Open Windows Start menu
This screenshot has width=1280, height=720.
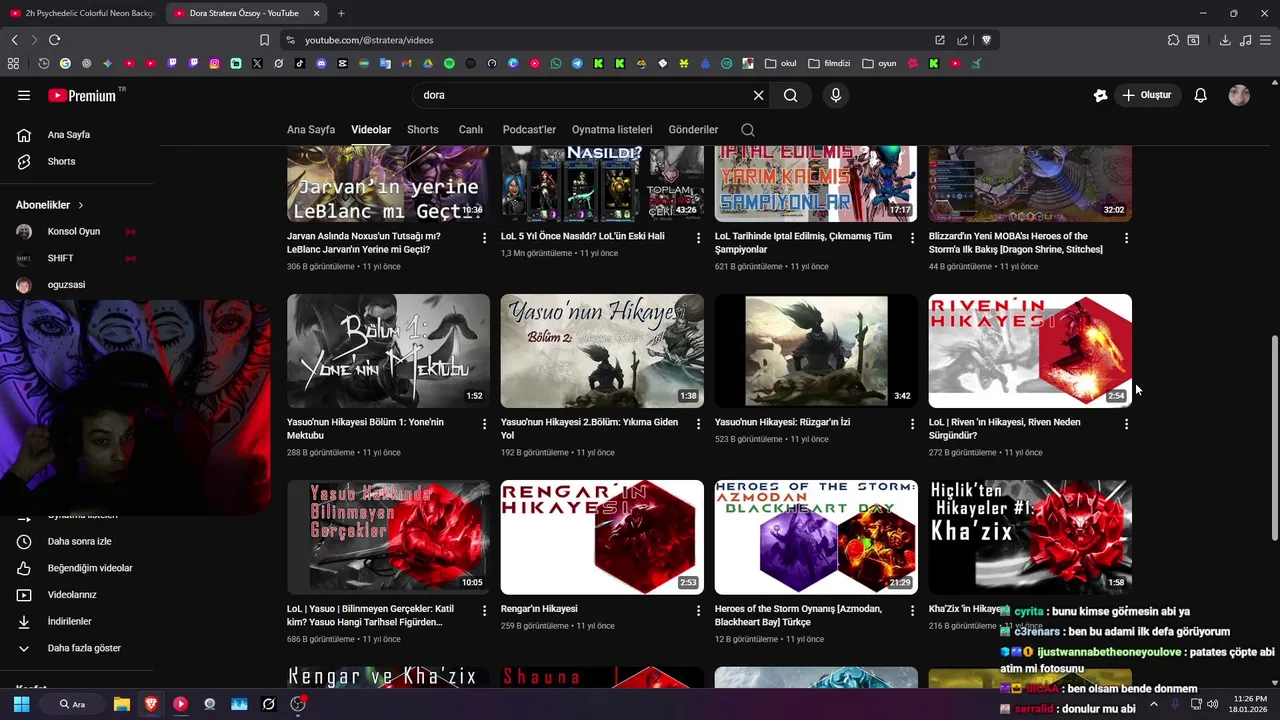pyautogui.click(x=21, y=704)
